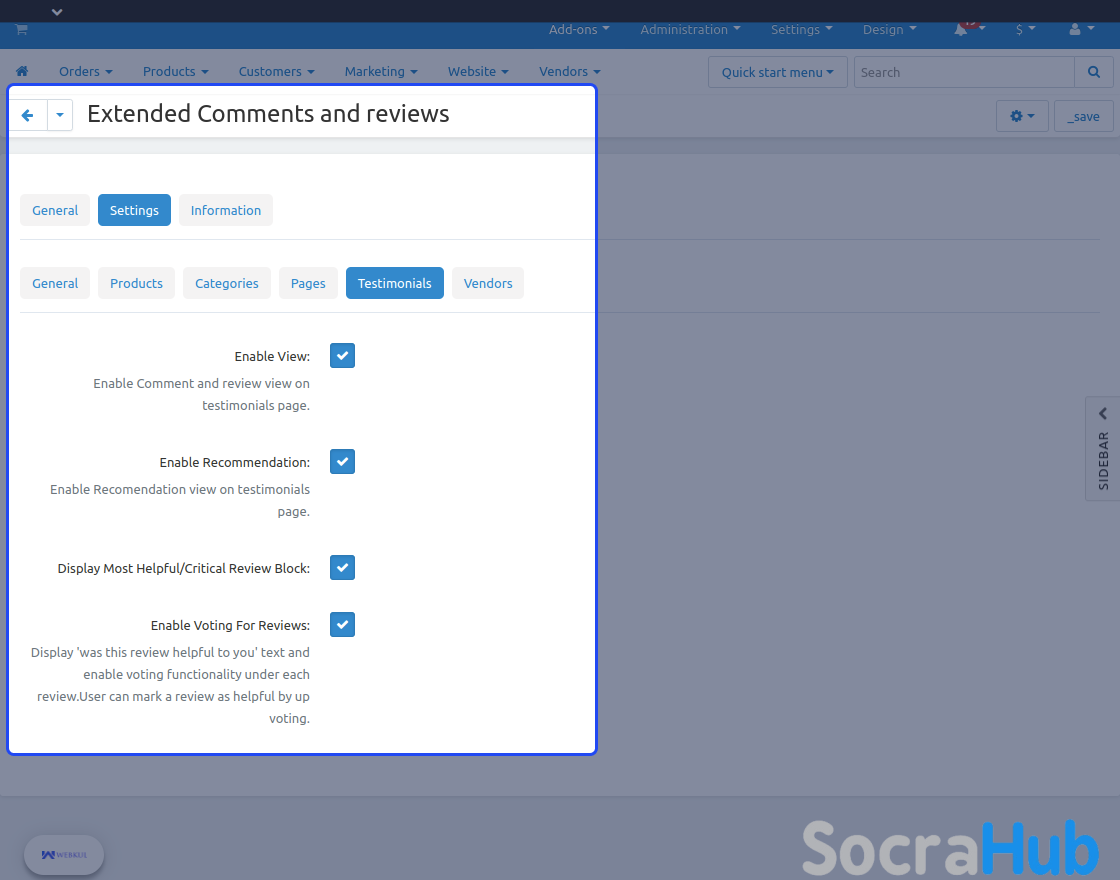This screenshot has height=880, width=1120.
Task: Click the Search input field
Action: [x=963, y=72]
